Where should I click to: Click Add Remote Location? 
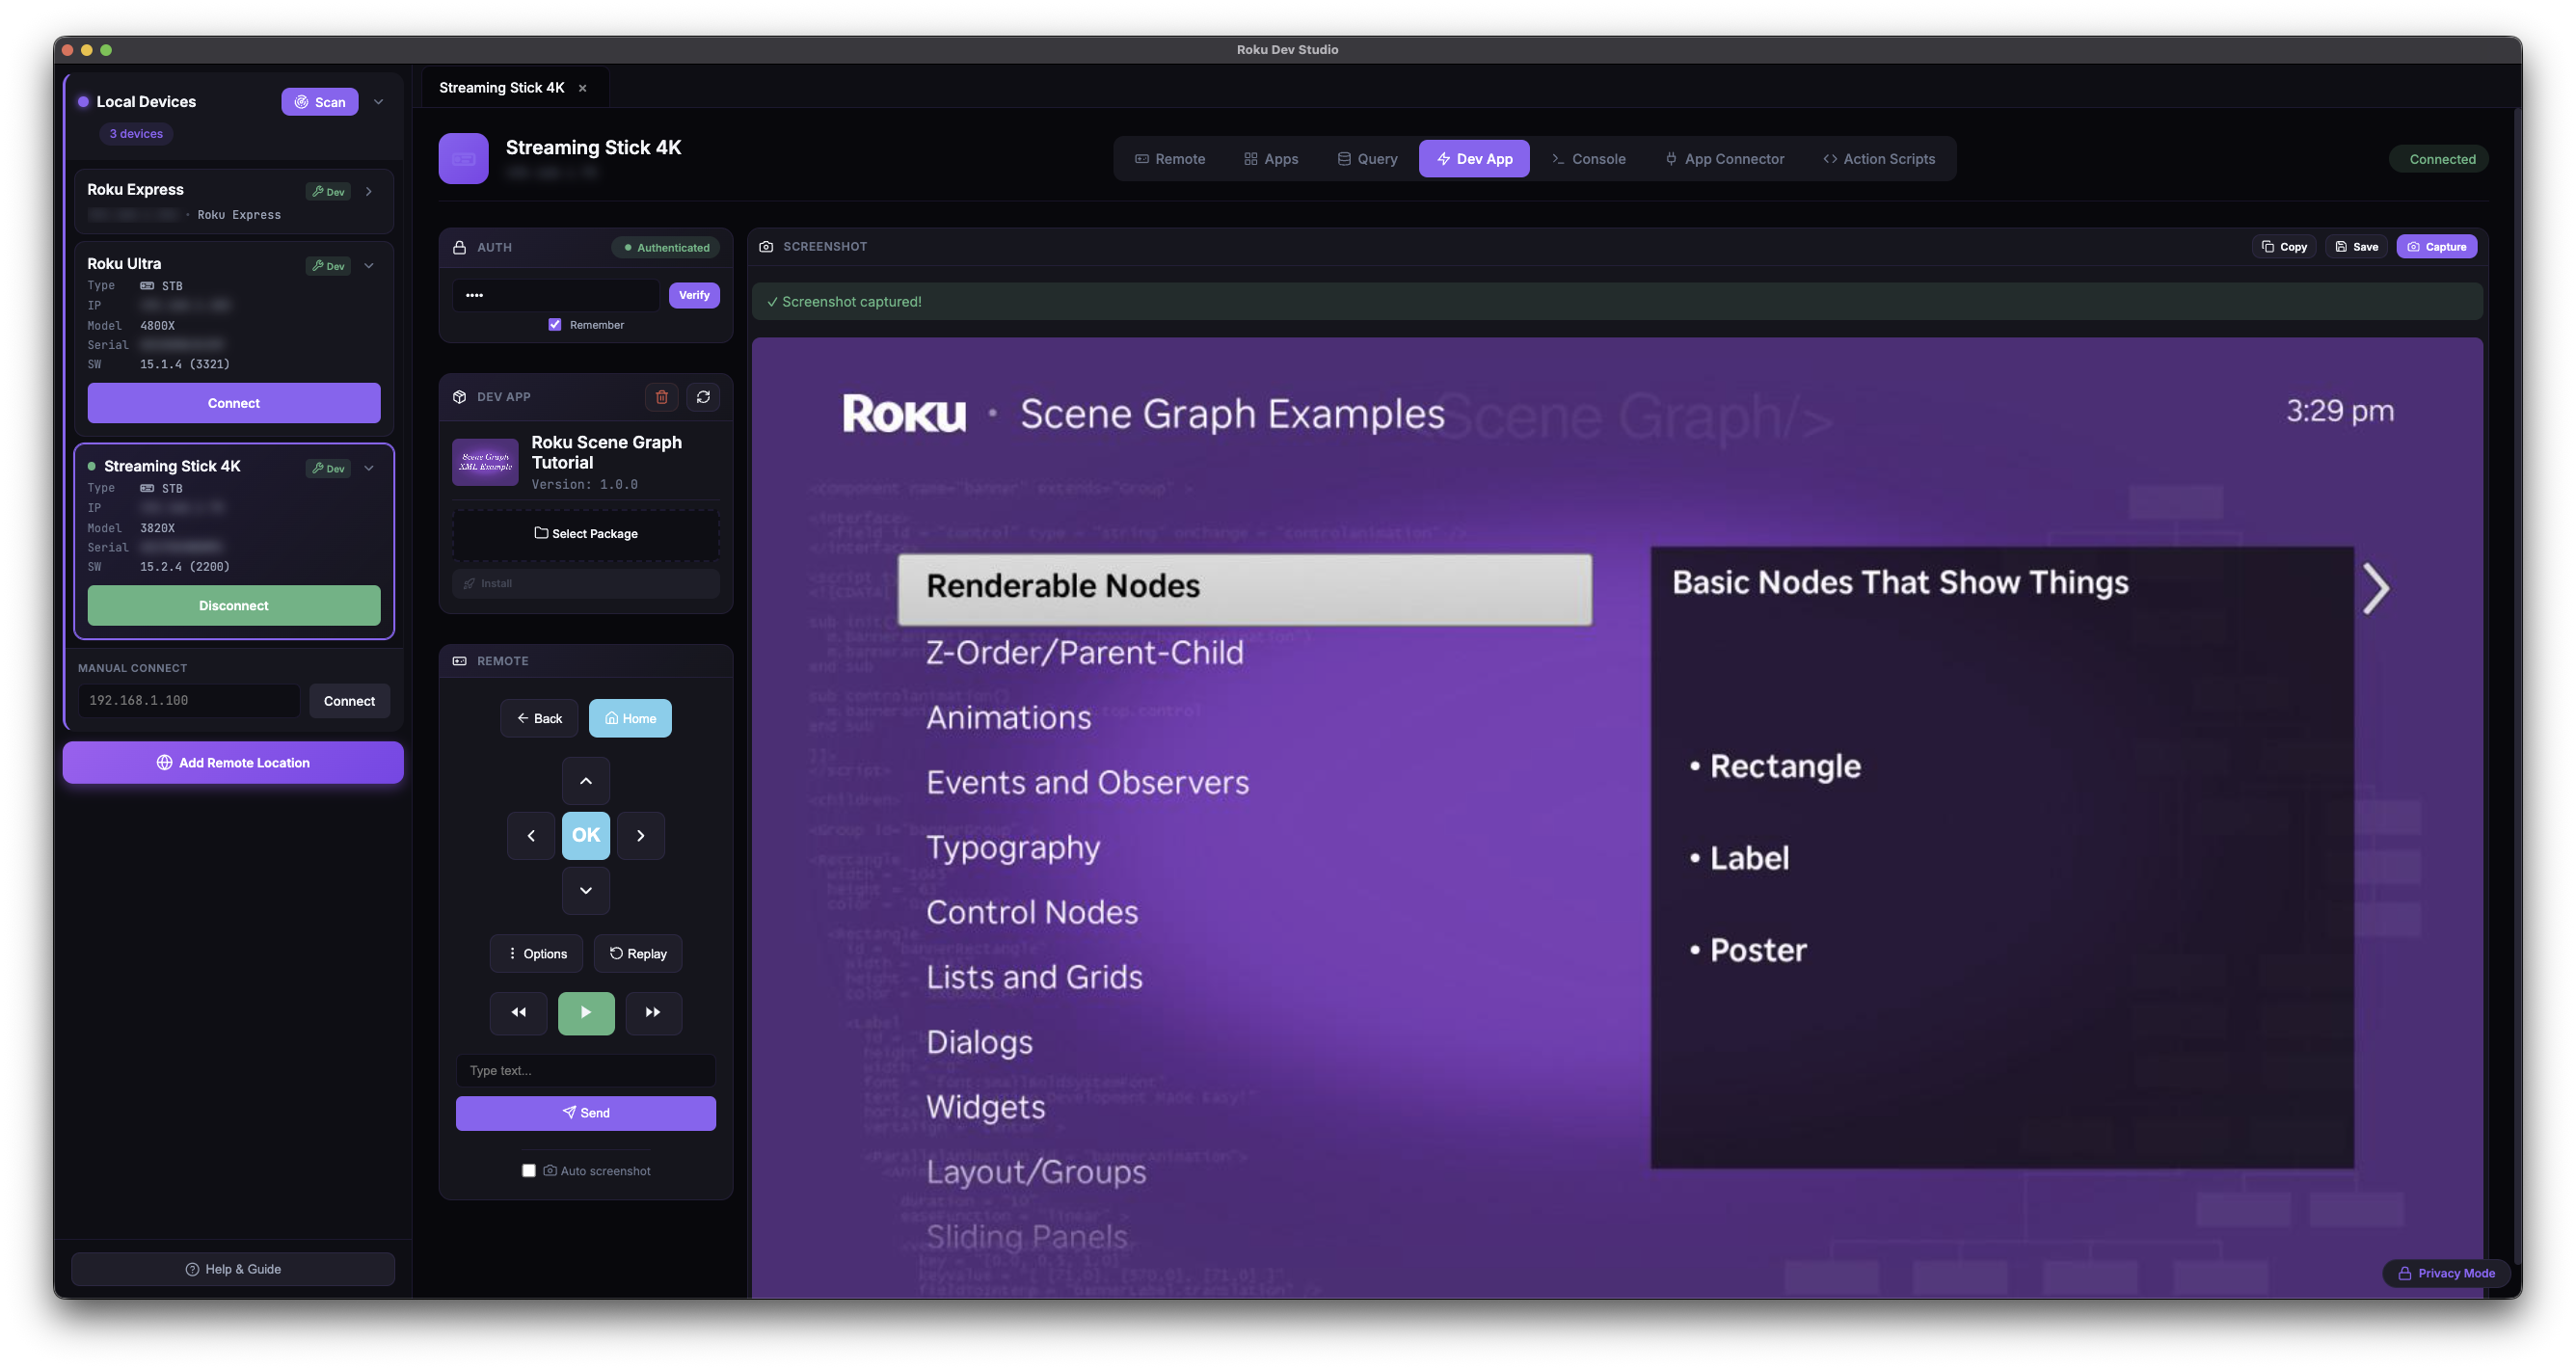coord(233,762)
